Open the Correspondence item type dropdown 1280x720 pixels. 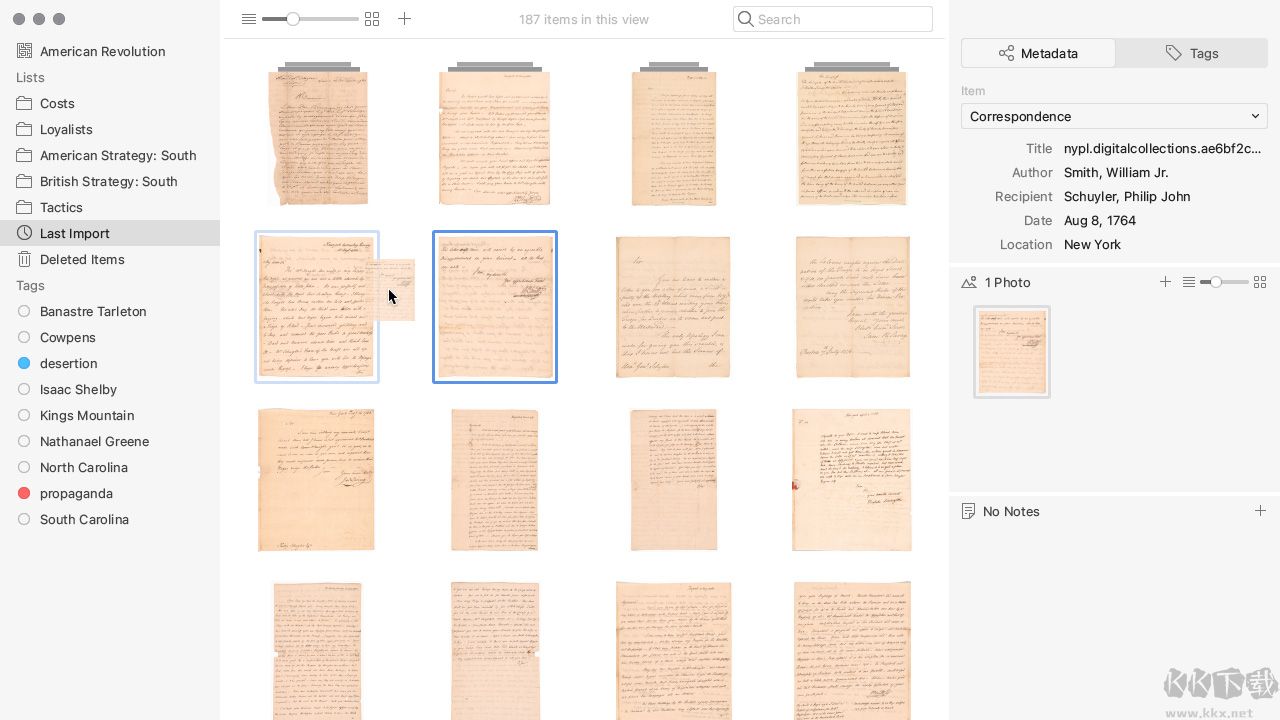[x=1114, y=116]
